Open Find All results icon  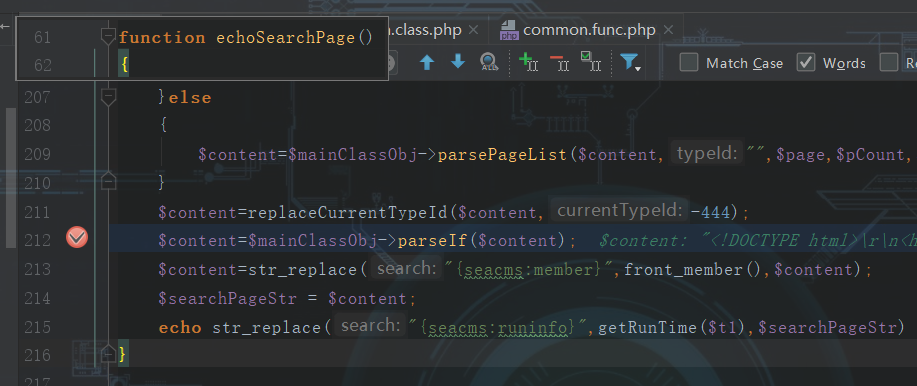coord(489,62)
